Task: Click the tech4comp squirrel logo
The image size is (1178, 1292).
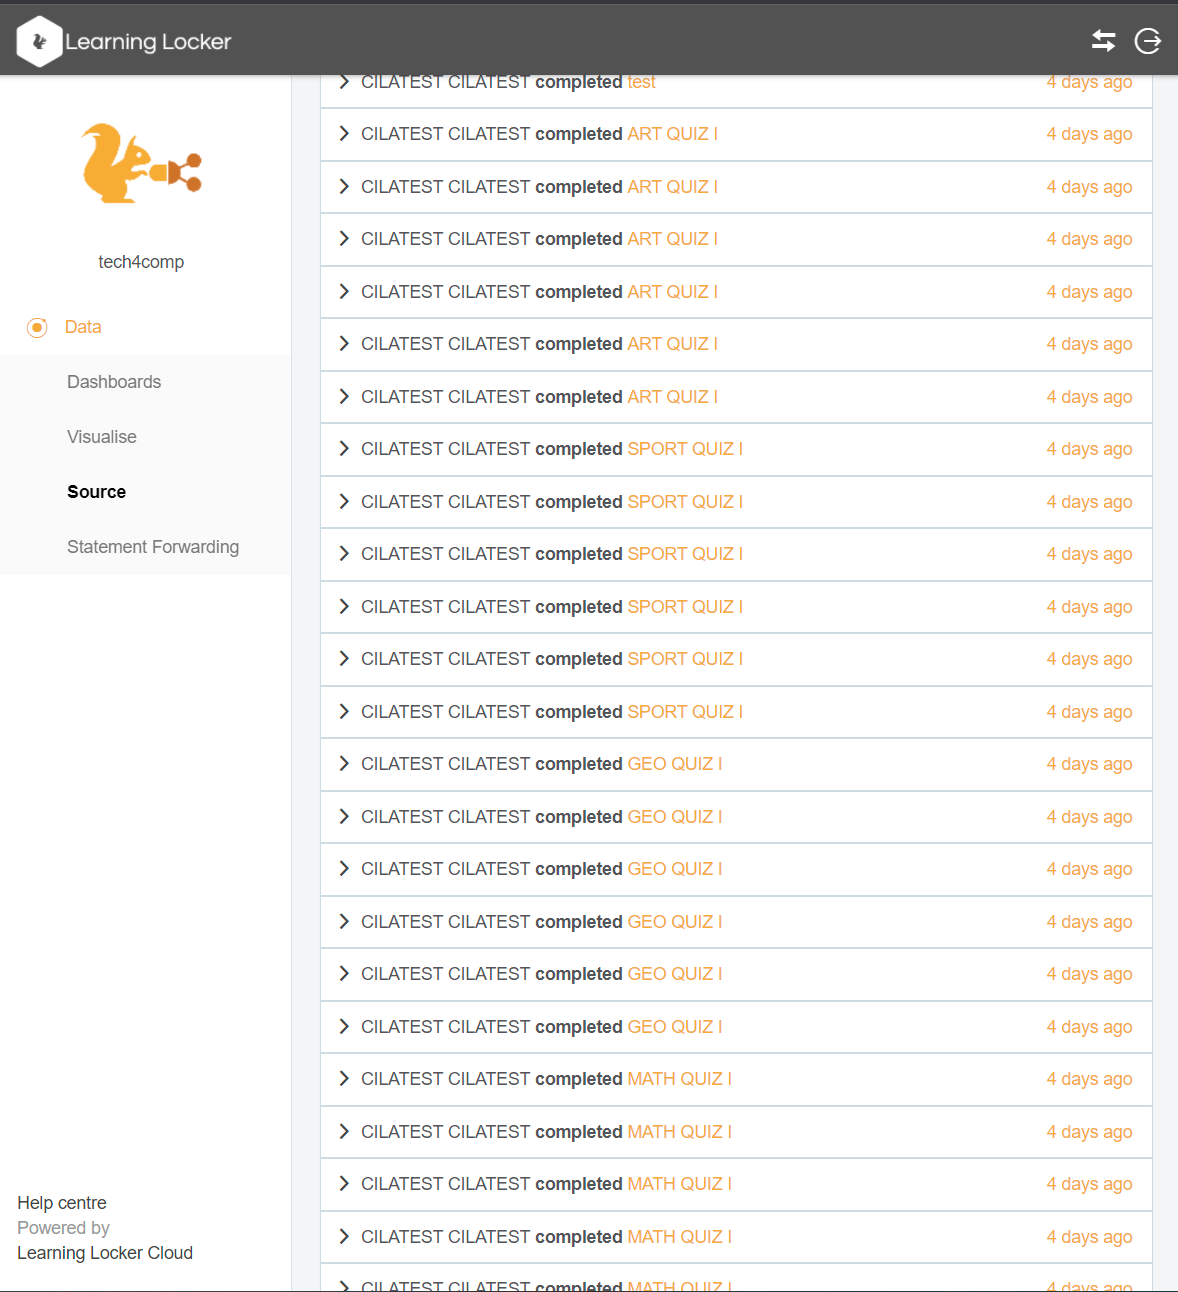Action: coord(141,162)
